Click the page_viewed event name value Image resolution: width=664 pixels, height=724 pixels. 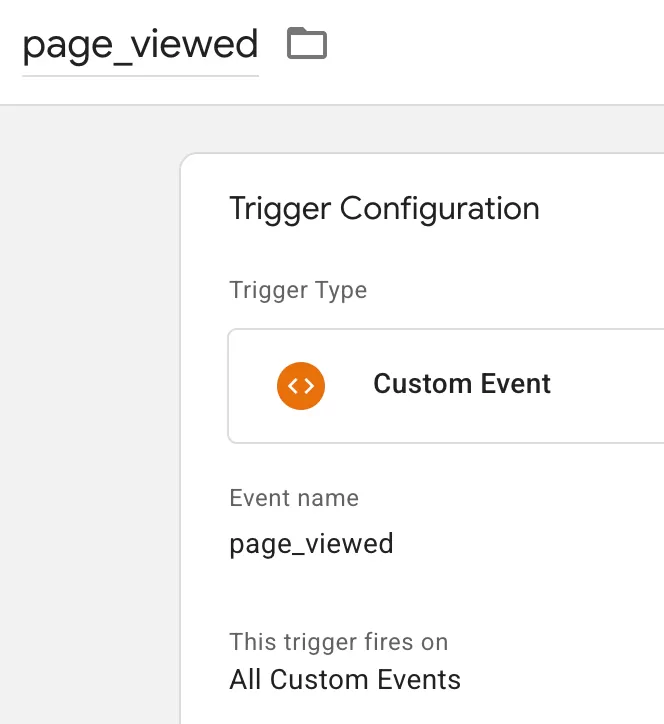[311, 544]
